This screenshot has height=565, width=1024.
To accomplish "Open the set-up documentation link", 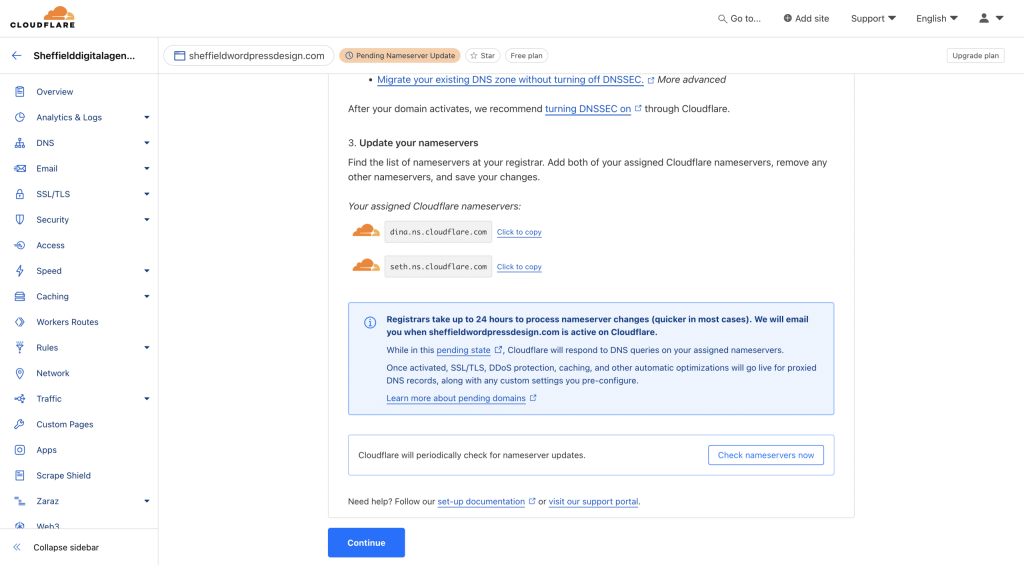I will [x=481, y=502].
